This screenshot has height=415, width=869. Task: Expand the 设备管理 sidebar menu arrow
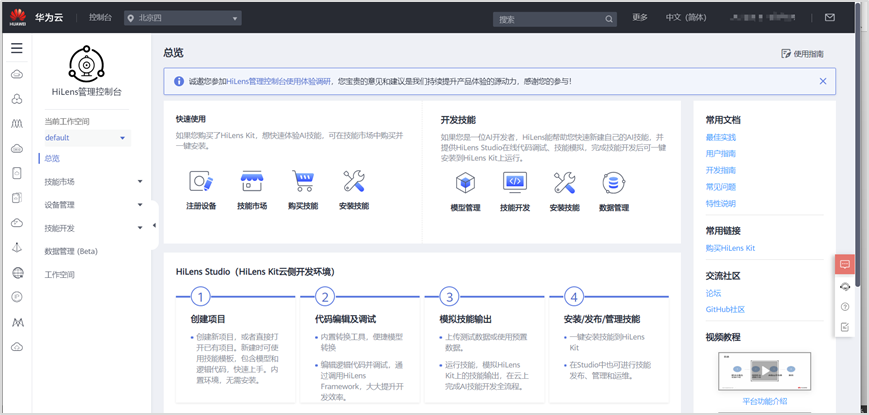140,204
